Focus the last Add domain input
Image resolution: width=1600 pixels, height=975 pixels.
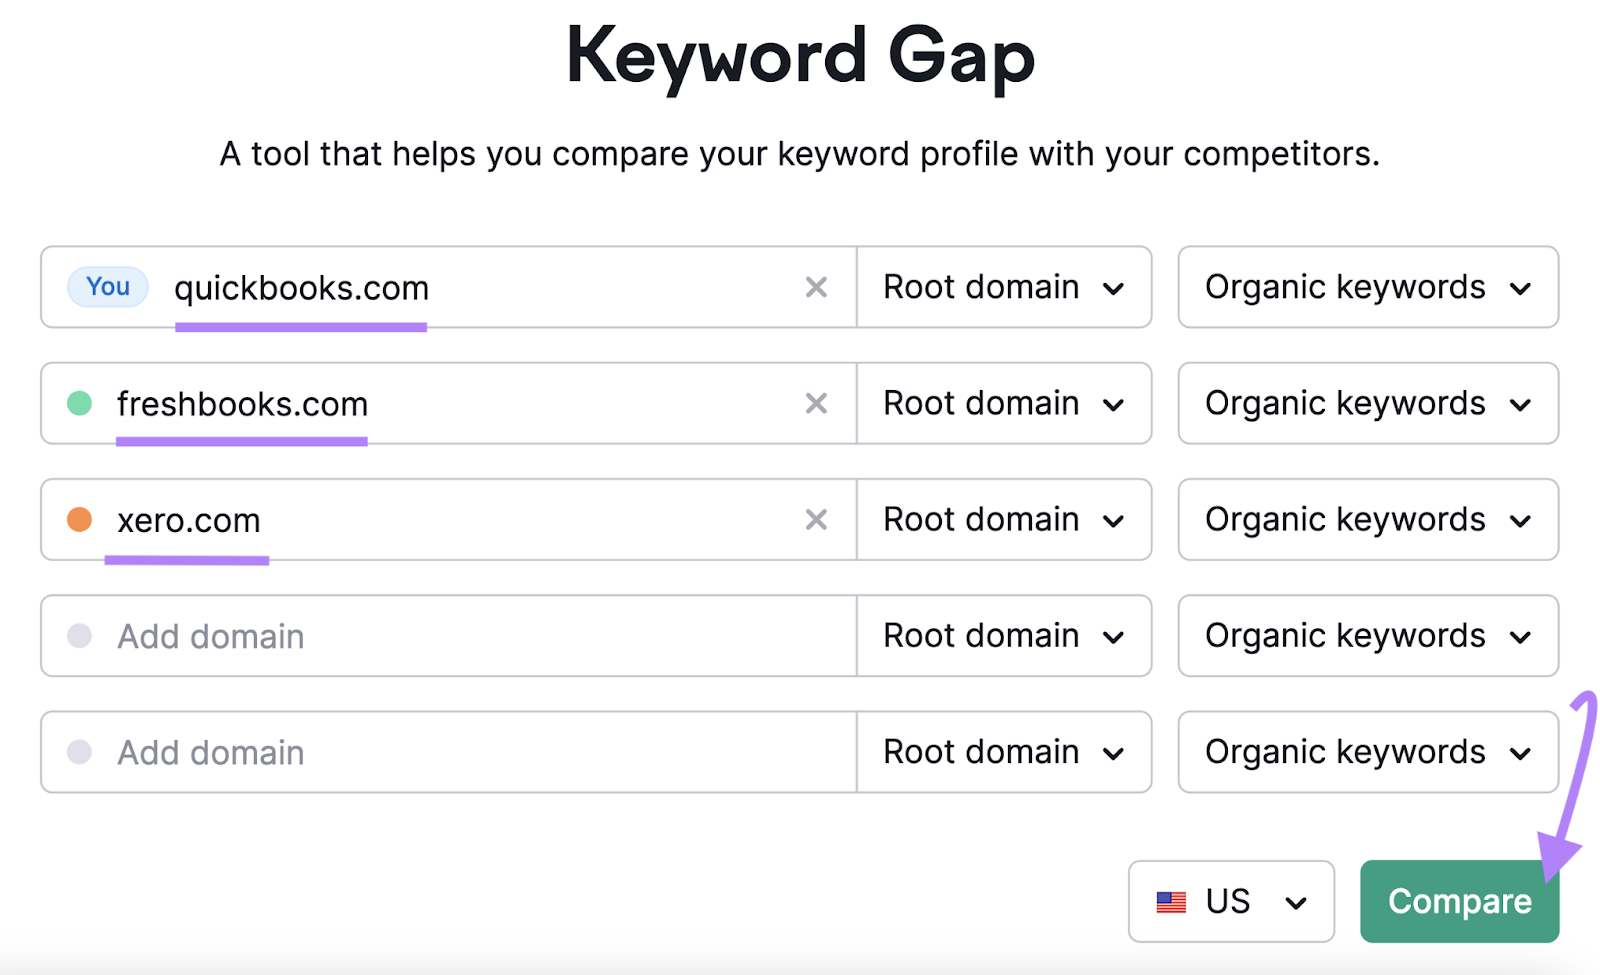click(450, 753)
